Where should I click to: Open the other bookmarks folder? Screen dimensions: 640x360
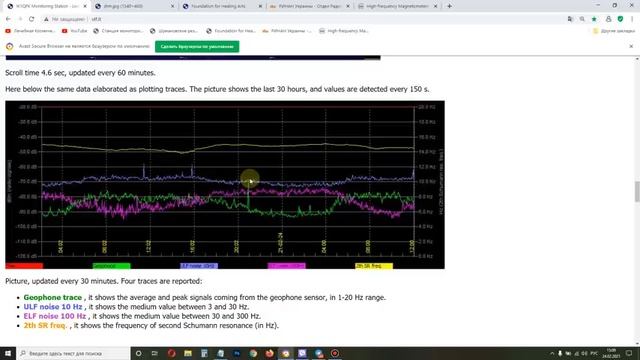coord(614,31)
